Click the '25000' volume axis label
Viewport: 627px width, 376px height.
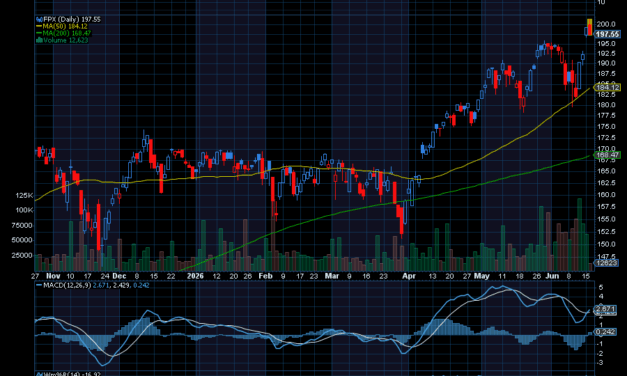pos(22,255)
